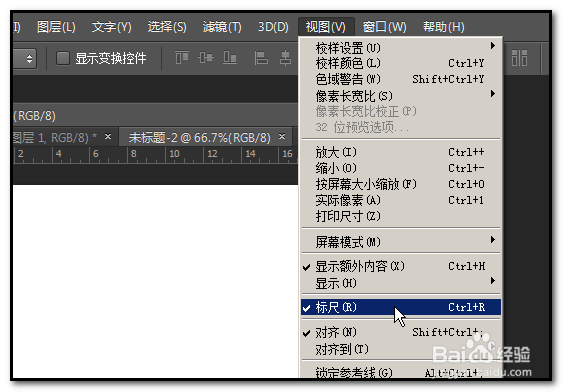Expand 对齐到(T) submenu
The width and height of the screenshot is (563, 392).
pyautogui.click(x=401, y=349)
